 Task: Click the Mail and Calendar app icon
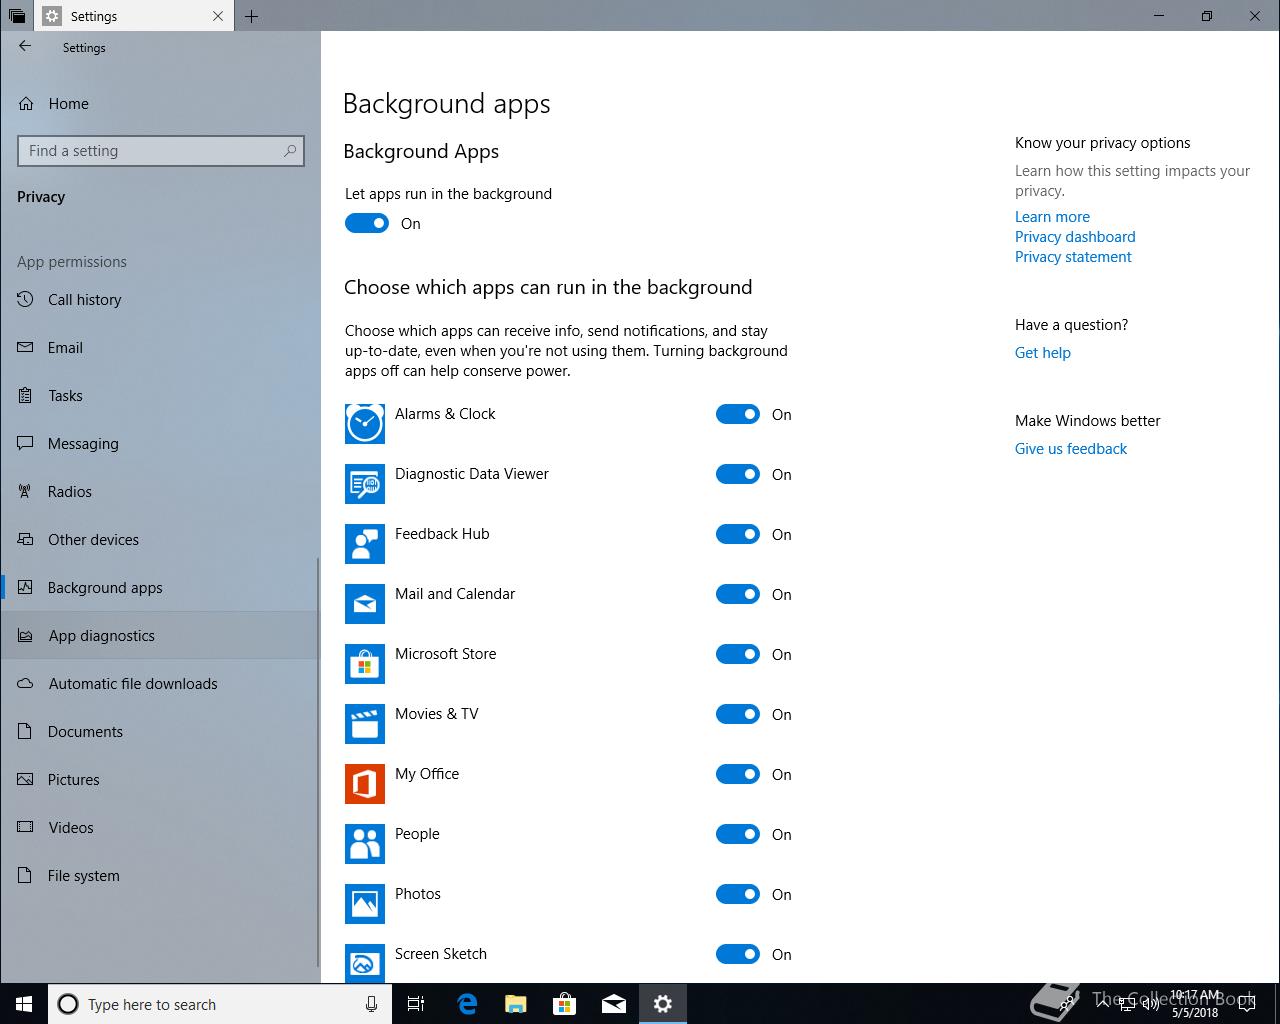coord(365,604)
